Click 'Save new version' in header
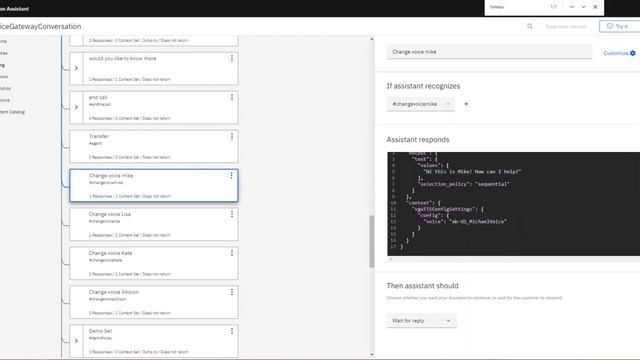This screenshot has height=360, width=640. pyautogui.click(x=566, y=27)
